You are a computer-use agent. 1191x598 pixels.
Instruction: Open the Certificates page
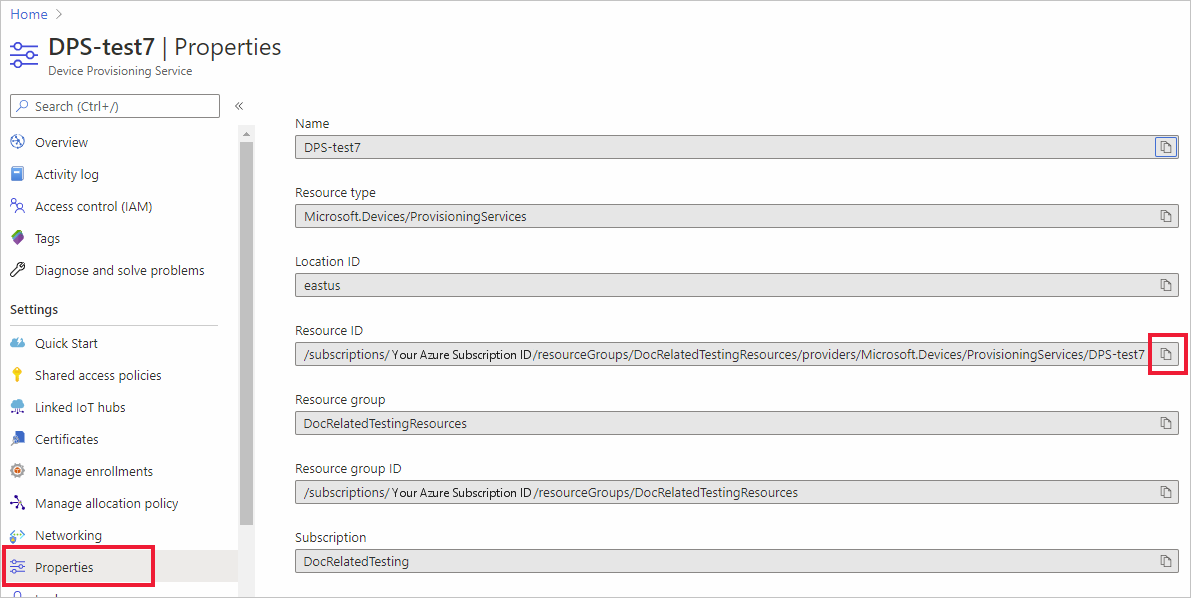point(66,440)
